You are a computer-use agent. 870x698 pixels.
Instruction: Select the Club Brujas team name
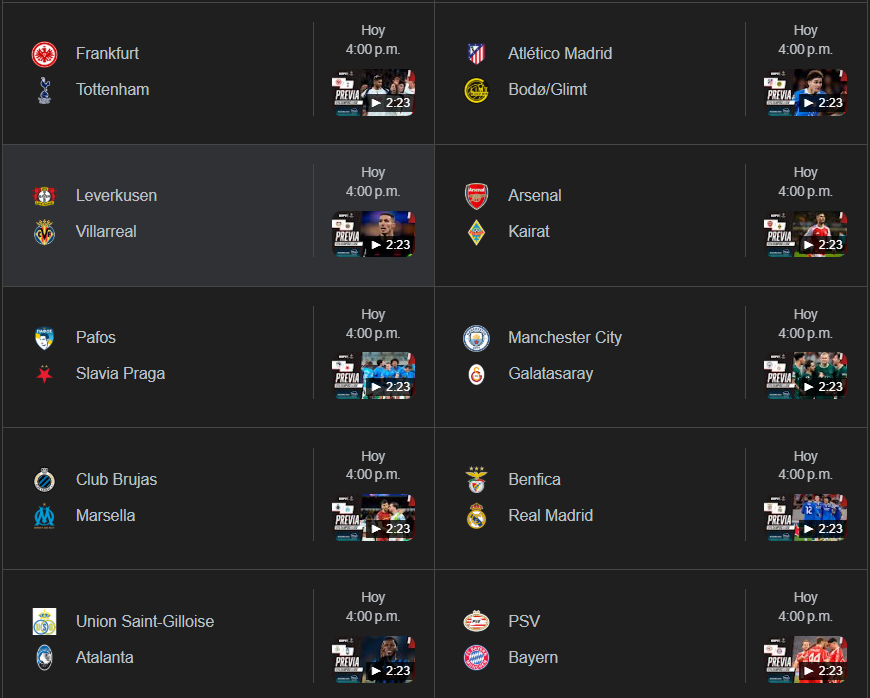point(116,480)
